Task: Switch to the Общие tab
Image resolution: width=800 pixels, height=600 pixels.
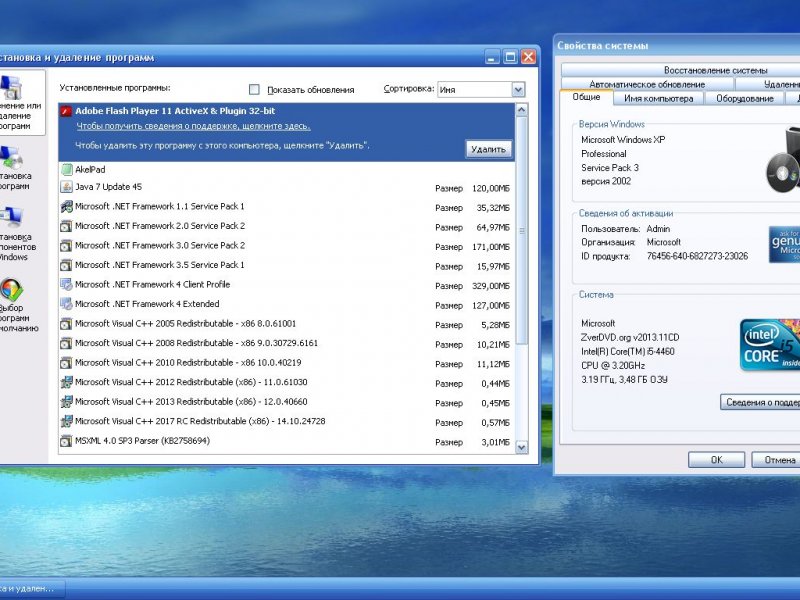Action: 586,97
